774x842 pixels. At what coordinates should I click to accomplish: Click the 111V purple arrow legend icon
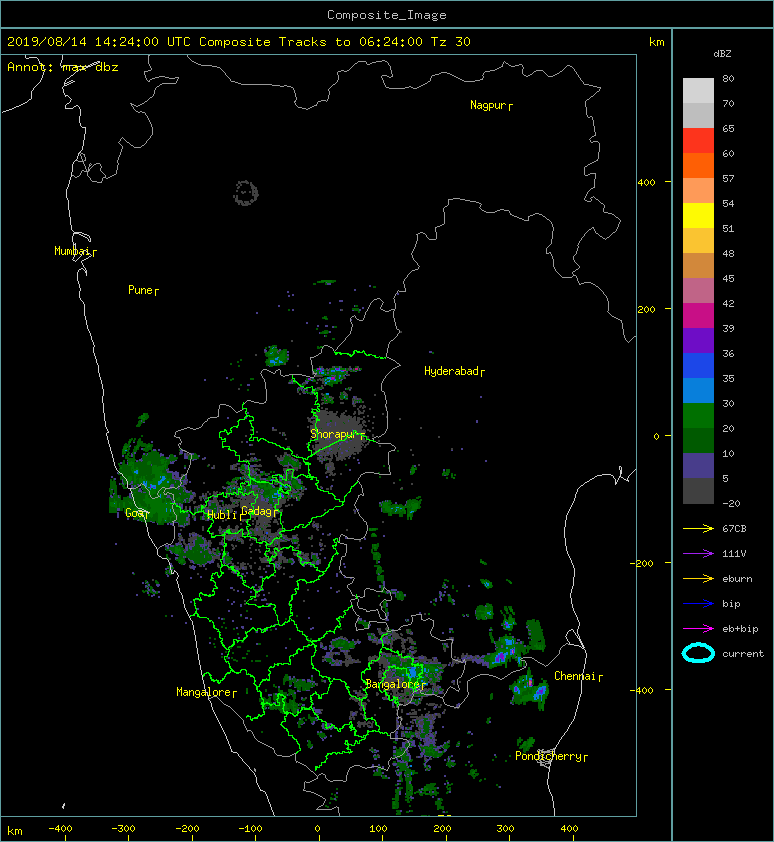[698, 554]
